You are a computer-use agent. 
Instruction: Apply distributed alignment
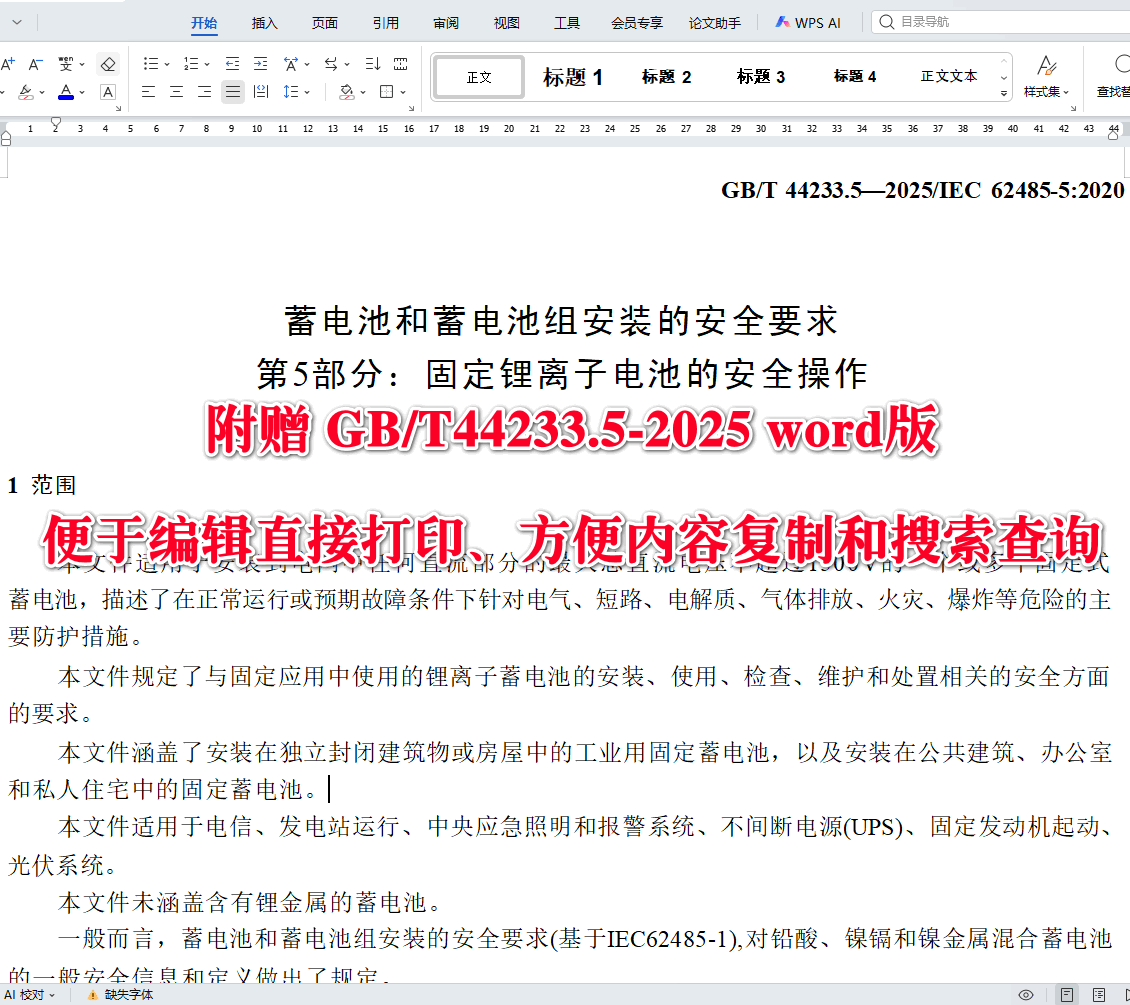261,91
